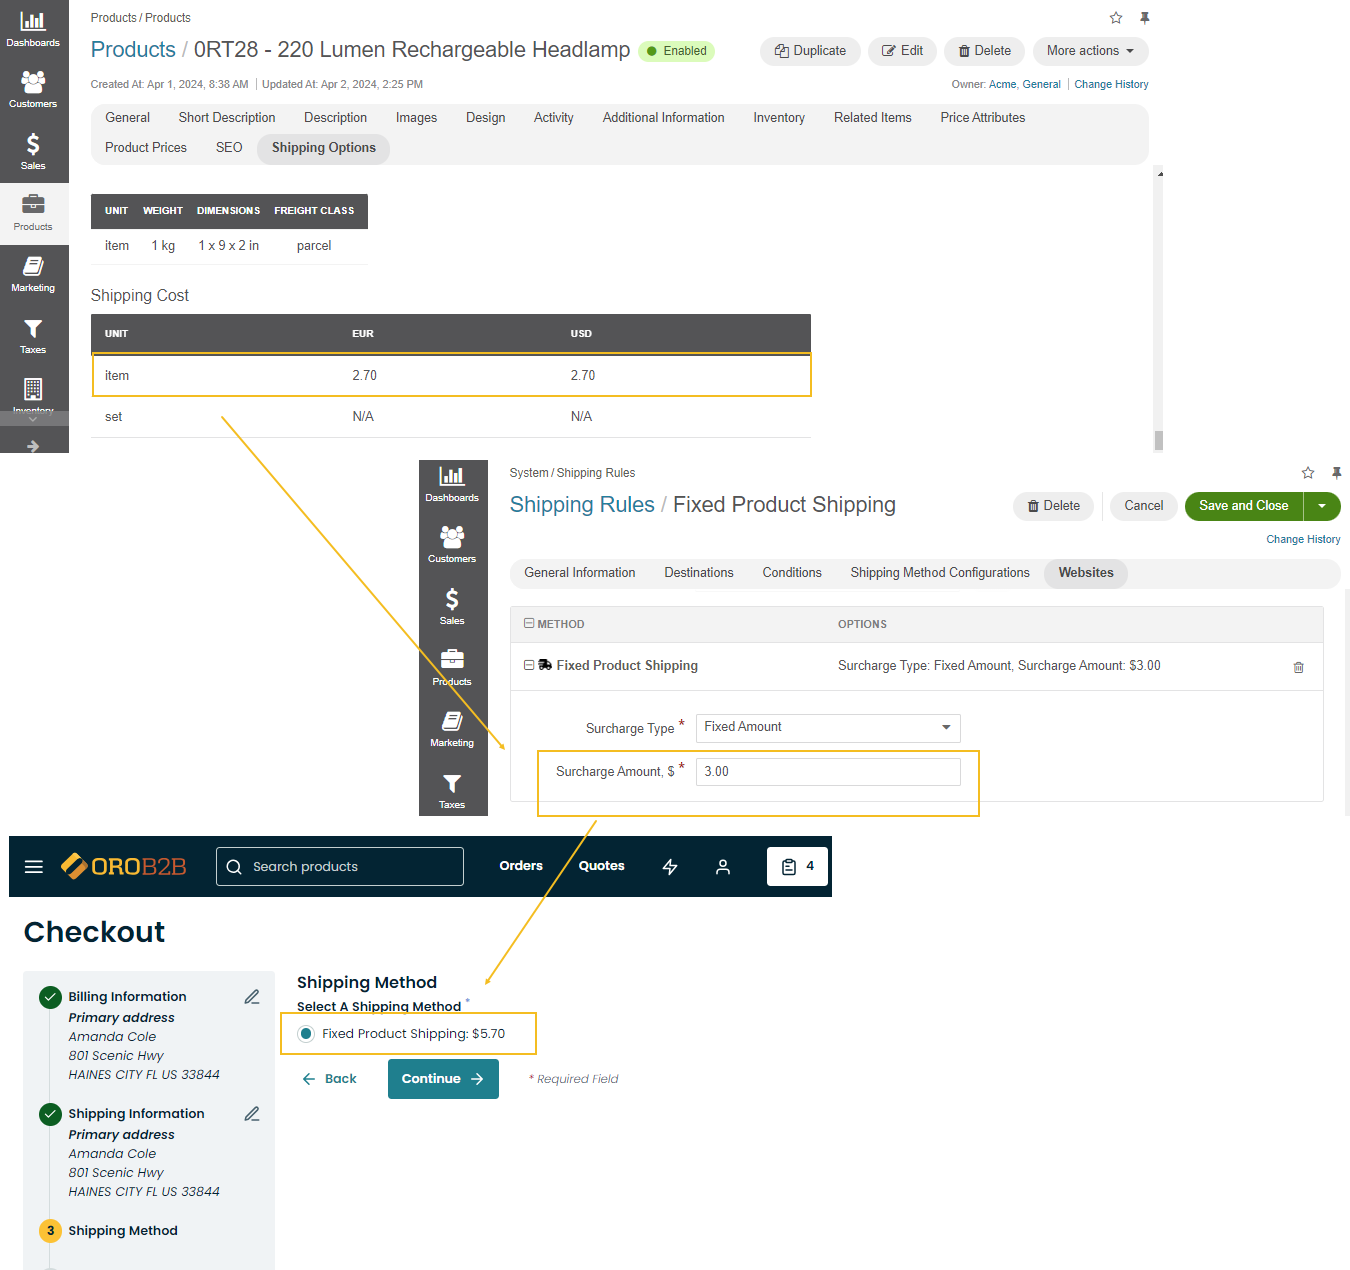Open the SEO tab
The height and width of the screenshot is (1270, 1350).
[x=229, y=148]
